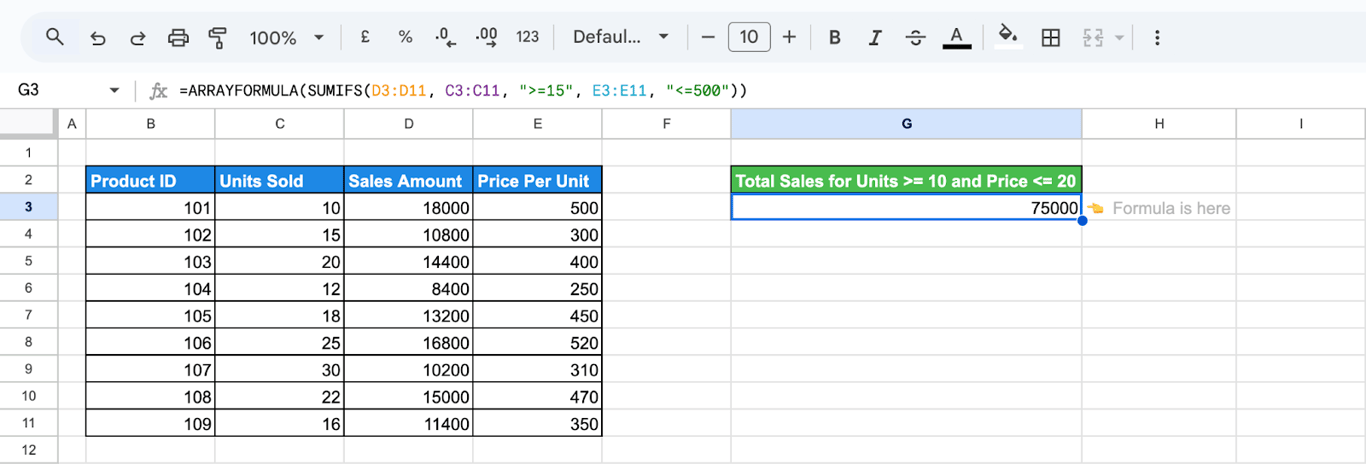Click the Price Per Unit header cell
This screenshot has width=1366, height=464.
[x=538, y=181]
